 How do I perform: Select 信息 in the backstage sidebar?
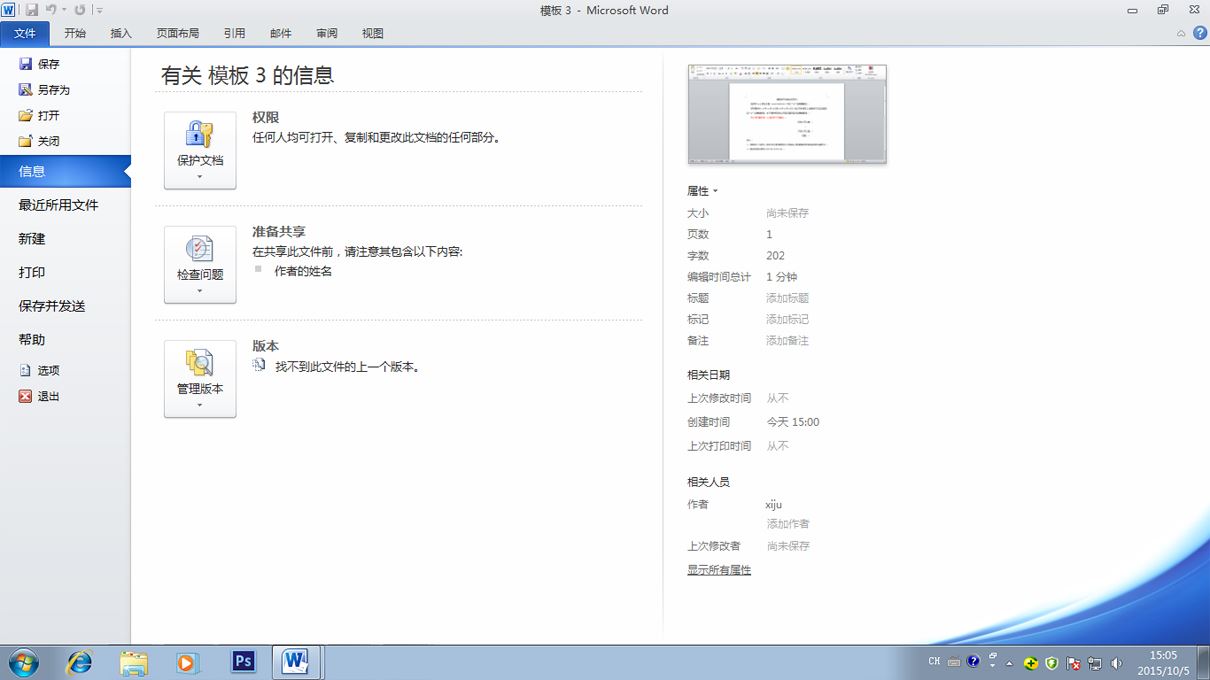[x=65, y=171]
